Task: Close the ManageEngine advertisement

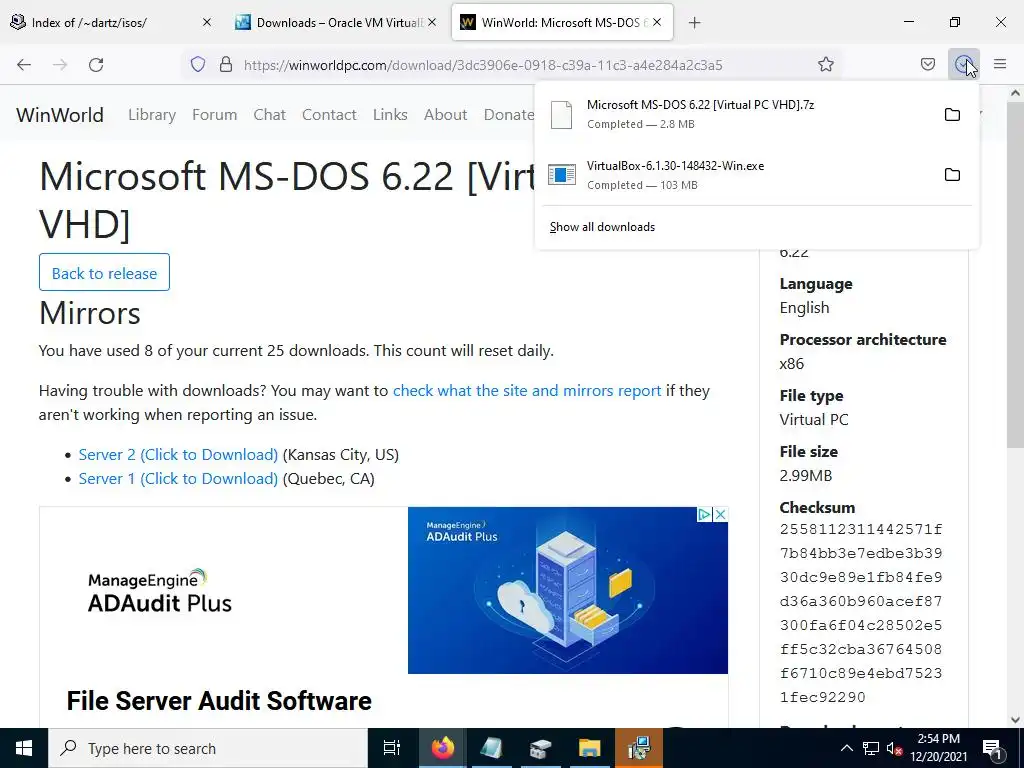Action: click(x=720, y=515)
